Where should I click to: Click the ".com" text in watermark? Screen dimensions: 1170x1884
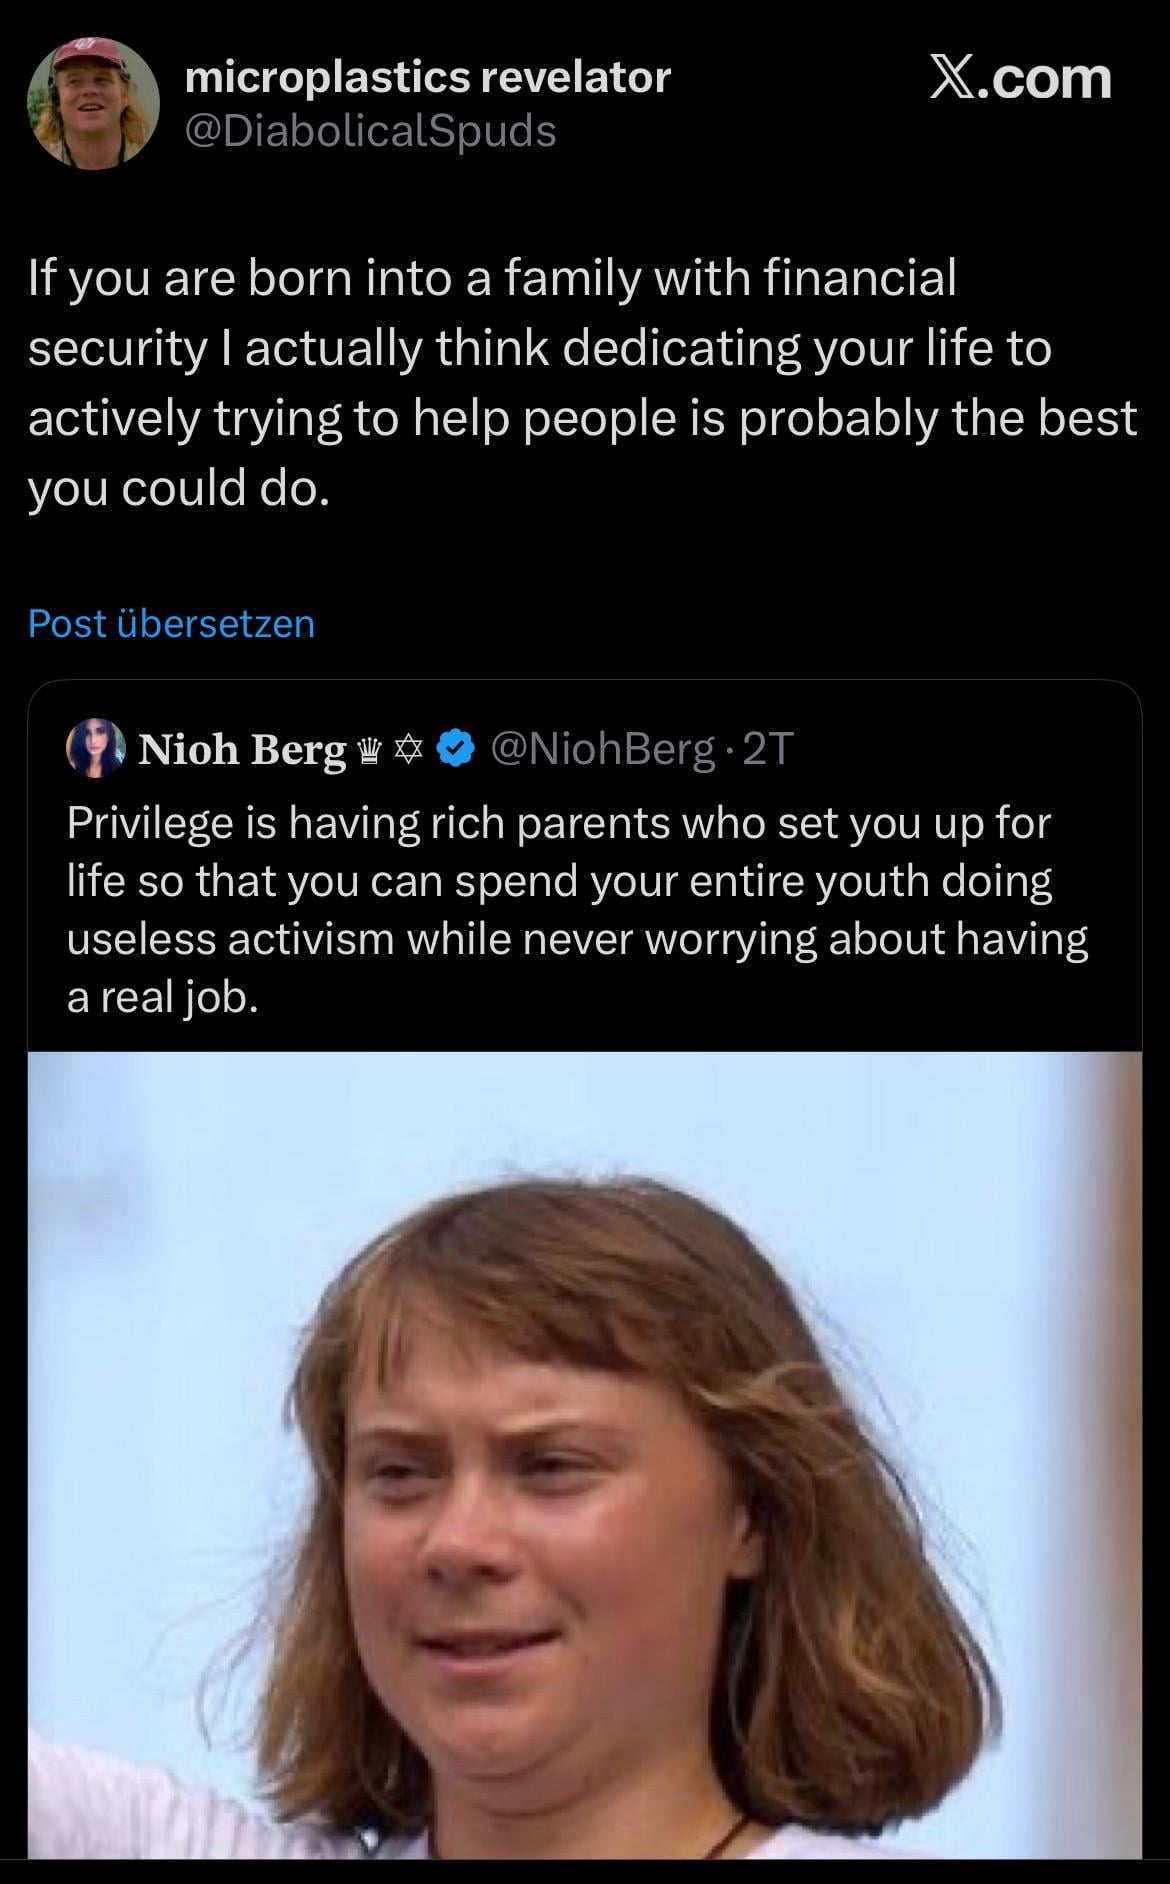(1047, 78)
